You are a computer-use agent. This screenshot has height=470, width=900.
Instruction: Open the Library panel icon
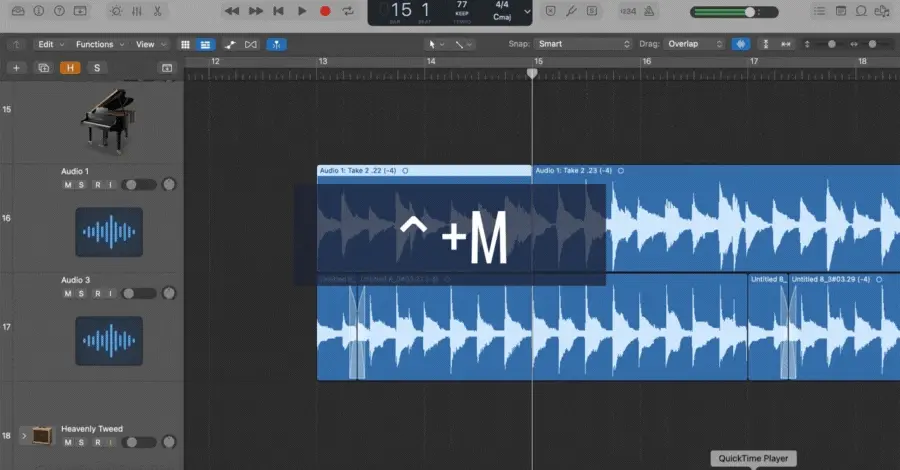click(18, 11)
